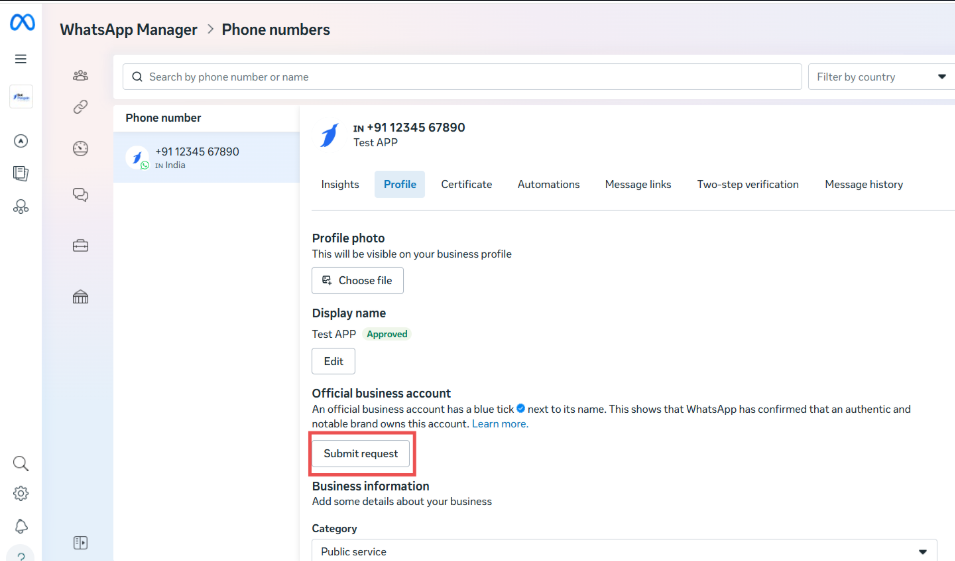Viewport: 955px width, 561px height.
Task: Click the notifications bell icon
Action: tap(20, 527)
